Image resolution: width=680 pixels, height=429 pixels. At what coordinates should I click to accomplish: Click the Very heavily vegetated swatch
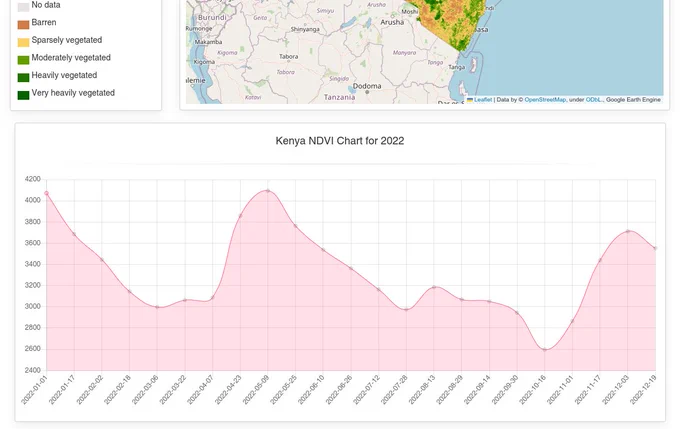[23, 95]
